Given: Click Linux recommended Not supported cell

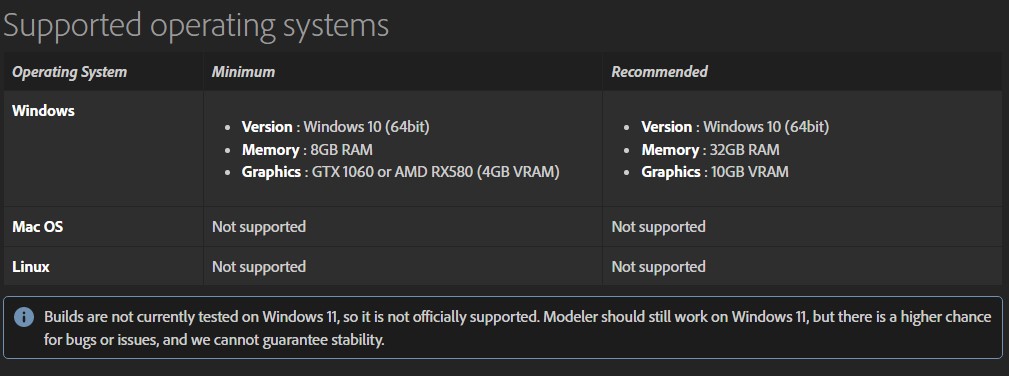Looking at the screenshot, I should click(658, 267).
